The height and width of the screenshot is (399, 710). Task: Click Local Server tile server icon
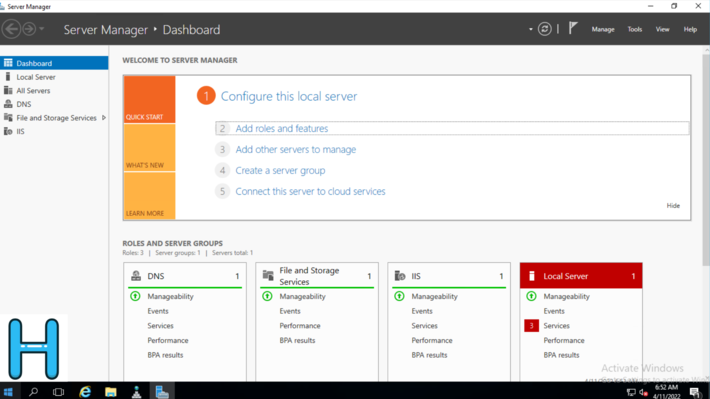coord(532,276)
